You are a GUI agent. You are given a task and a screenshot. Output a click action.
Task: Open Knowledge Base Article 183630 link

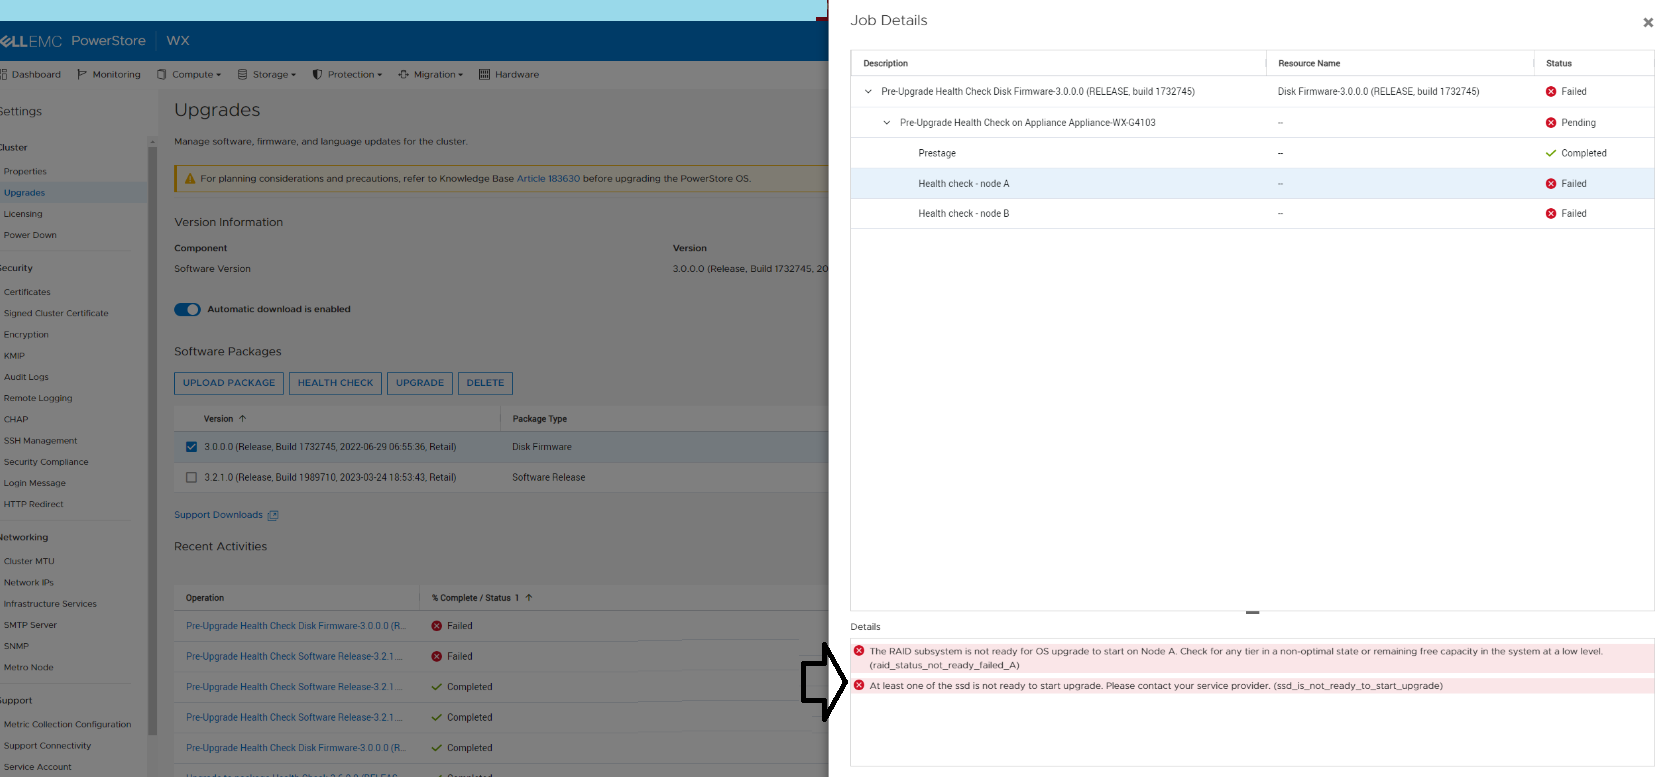coord(548,179)
